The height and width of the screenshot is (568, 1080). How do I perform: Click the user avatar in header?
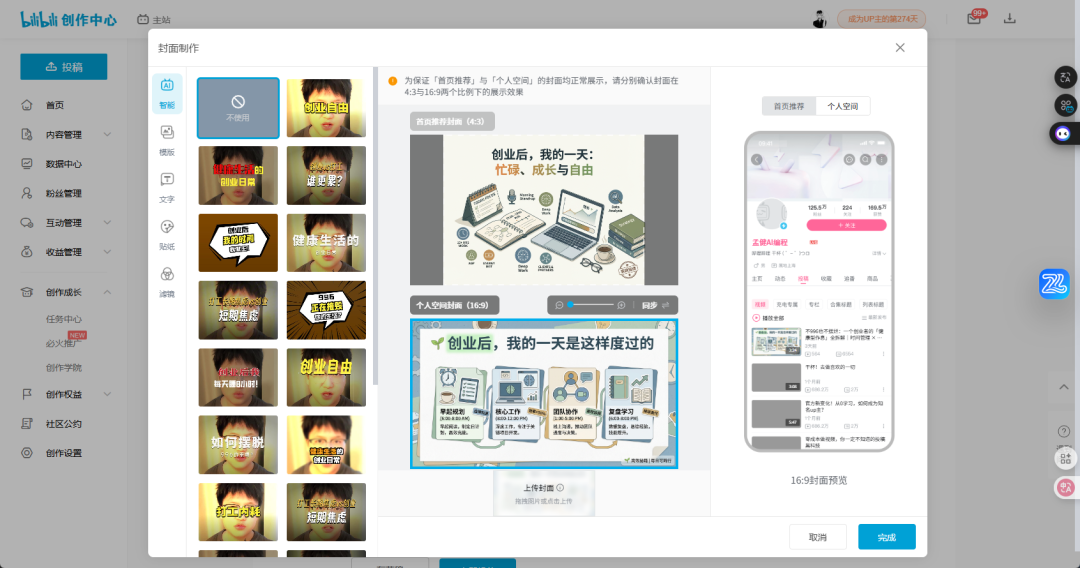(x=819, y=19)
